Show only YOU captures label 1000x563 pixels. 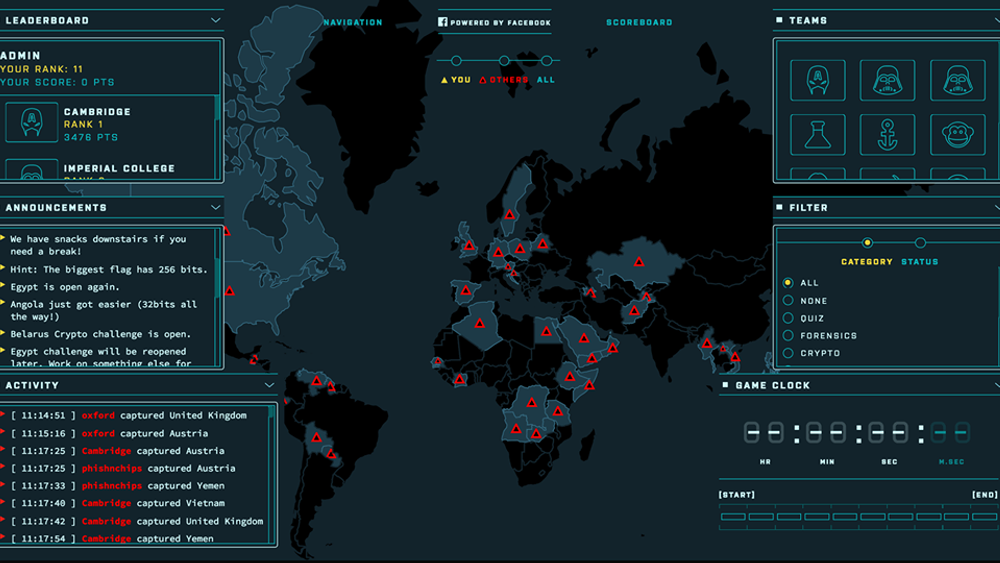tap(461, 80)
